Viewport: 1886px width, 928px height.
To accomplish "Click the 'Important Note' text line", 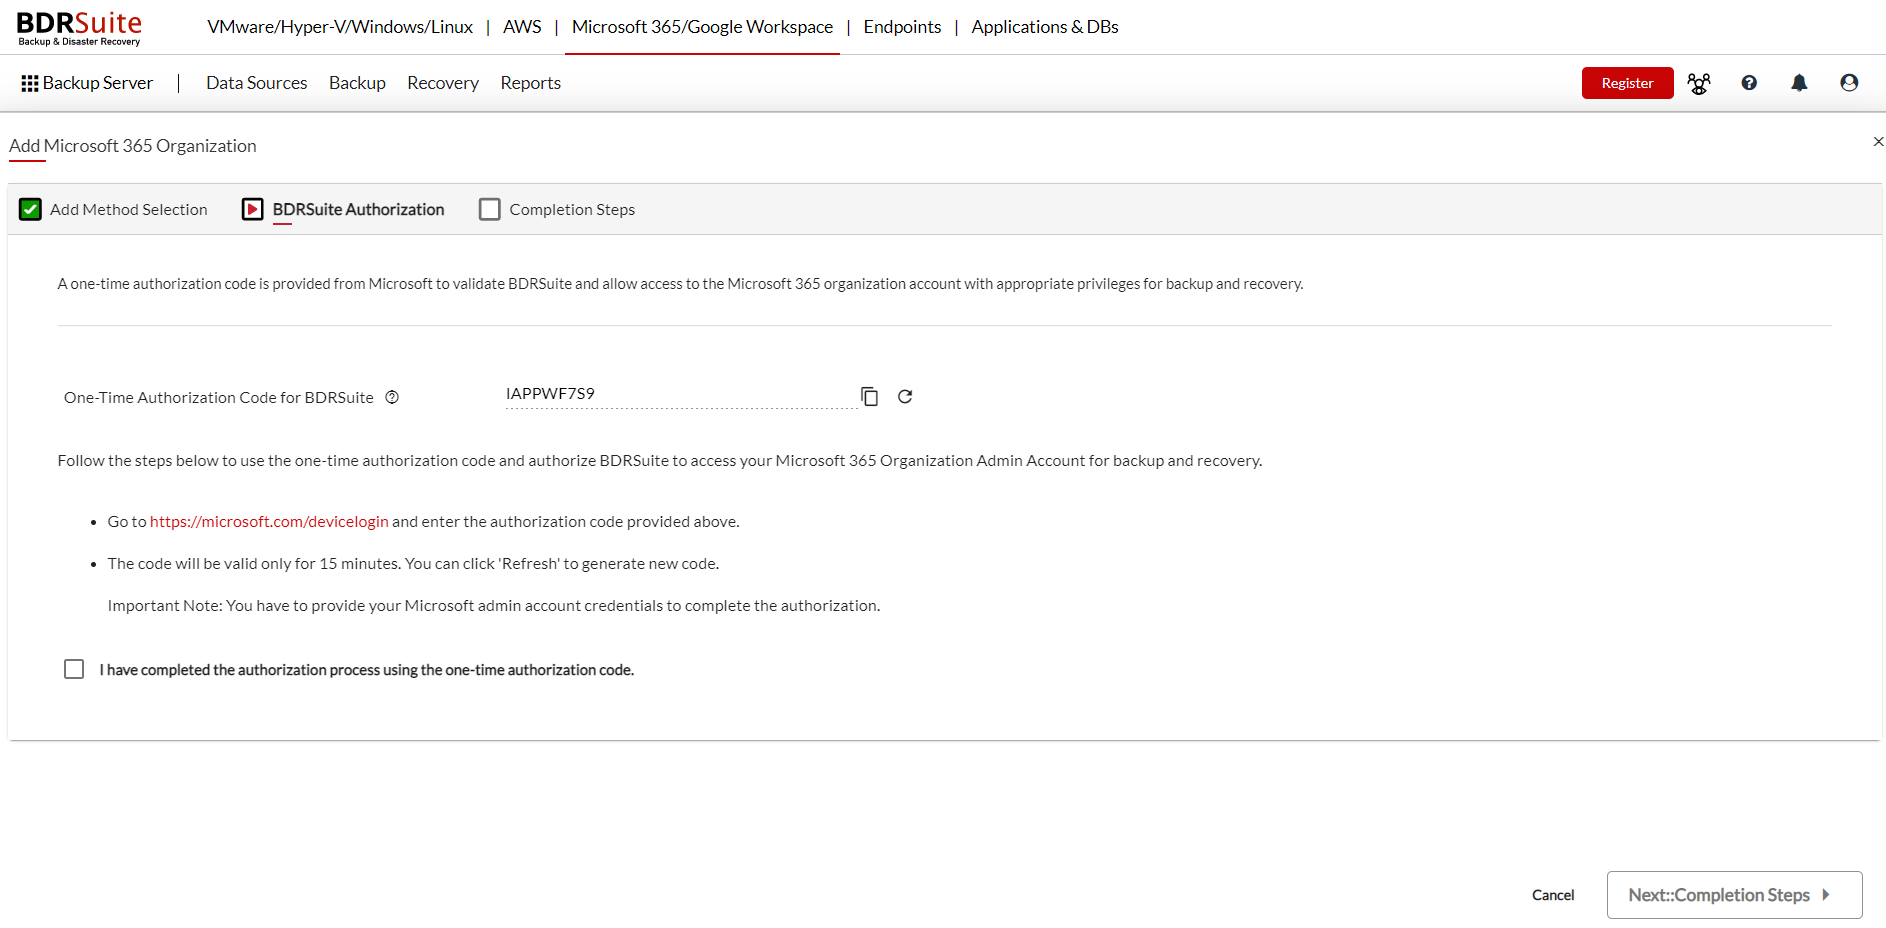I will (x=494, y=606).
